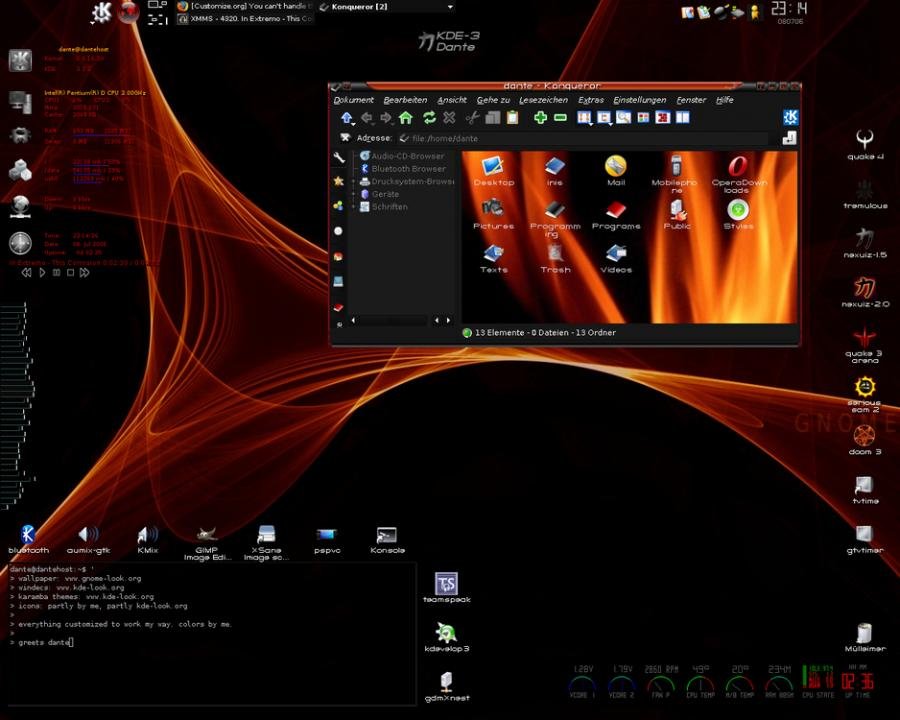
Task: Click the green Home button in Konqueror toolbar
Action: [x=406, y=118]
